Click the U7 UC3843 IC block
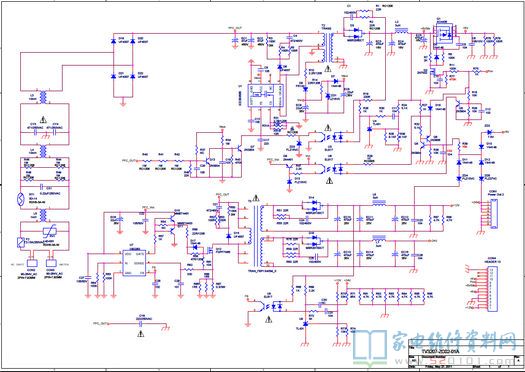The width and height of the screenshot is (525, 372). 134,263
